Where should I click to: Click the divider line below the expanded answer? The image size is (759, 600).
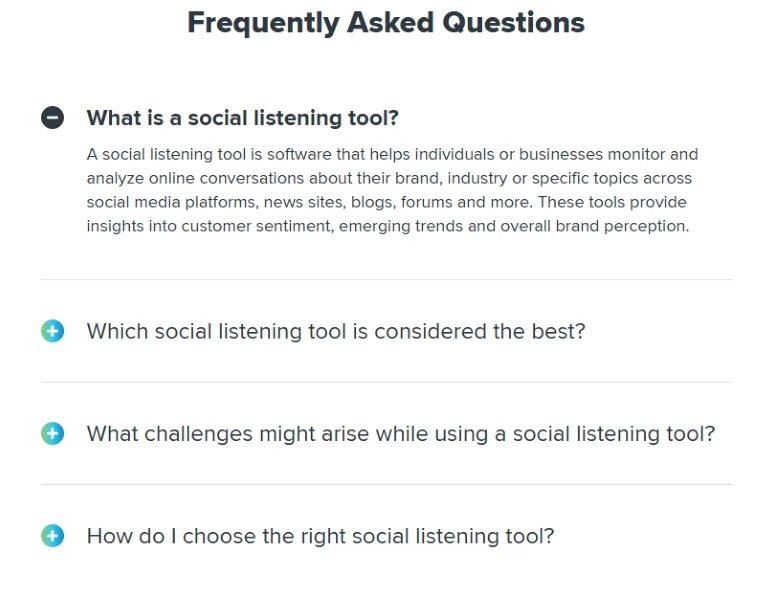386,279
